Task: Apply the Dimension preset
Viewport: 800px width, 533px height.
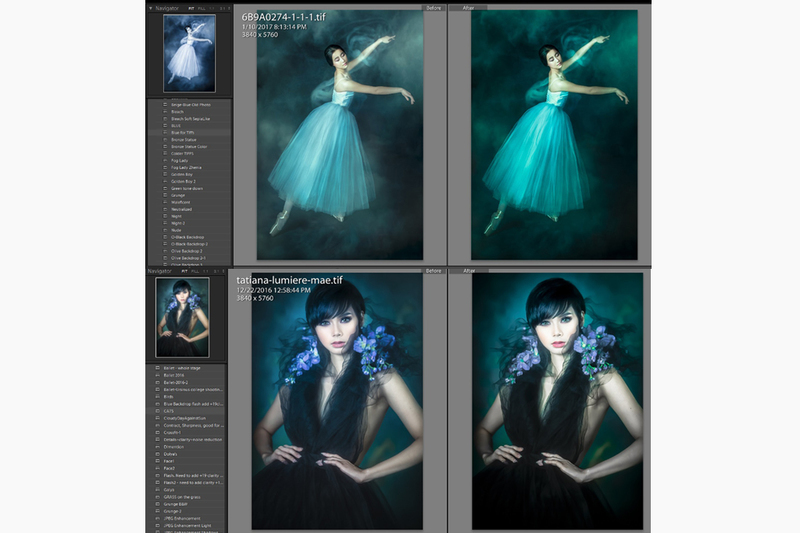Action: [x=173, y=447]
